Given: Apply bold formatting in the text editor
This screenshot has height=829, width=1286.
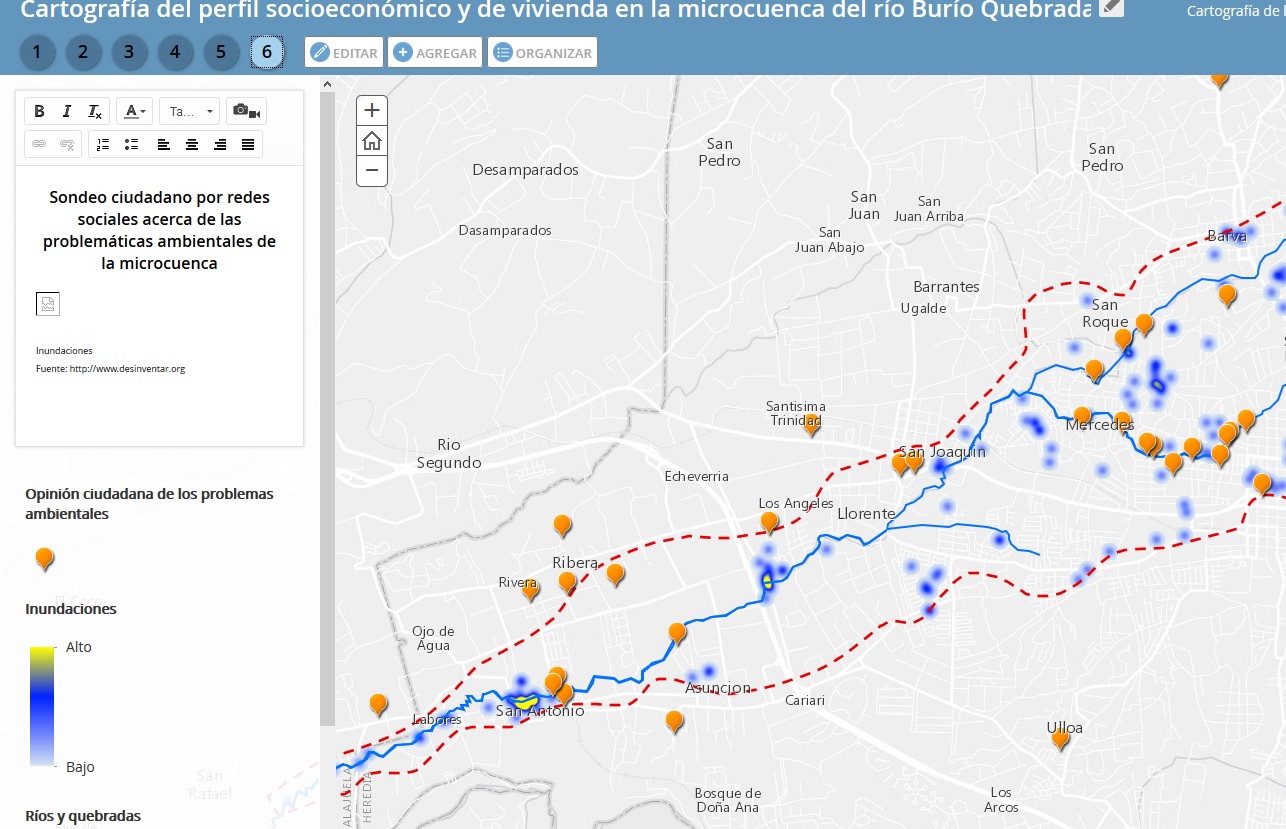Looking at the screenshot, I should 40,111.
